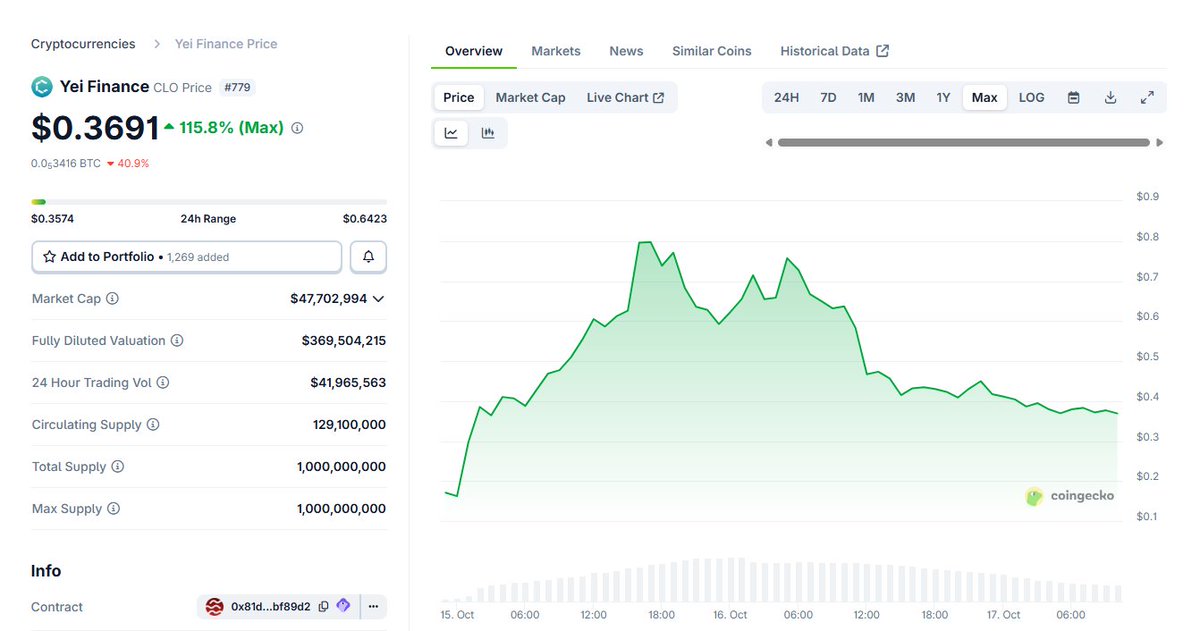Open the Historical Data external link tab
1200x631 pixels.
tap(835, 51)
